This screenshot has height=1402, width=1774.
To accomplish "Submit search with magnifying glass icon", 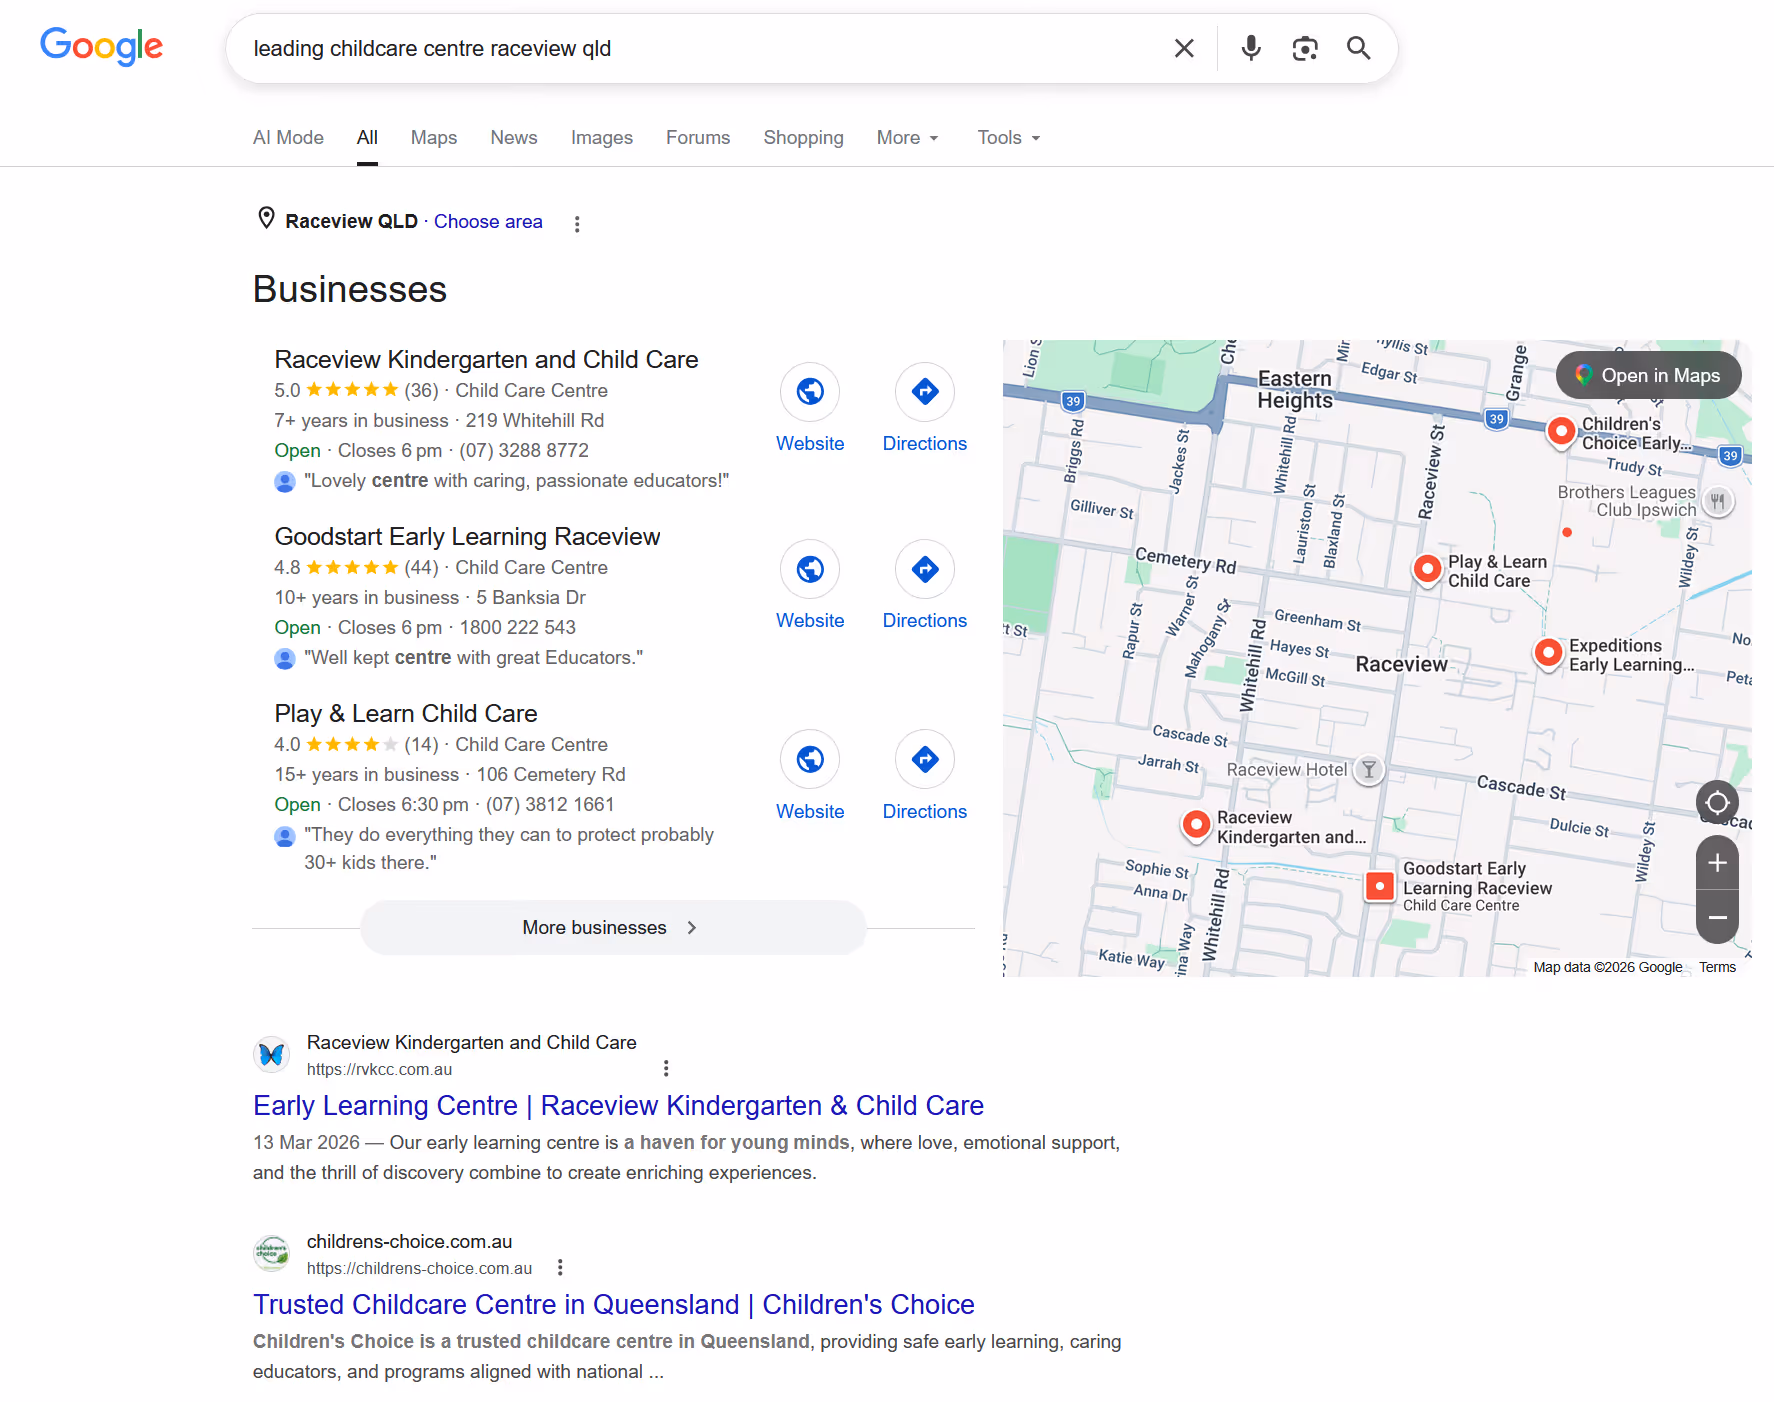I will [x=1358, y=48].
